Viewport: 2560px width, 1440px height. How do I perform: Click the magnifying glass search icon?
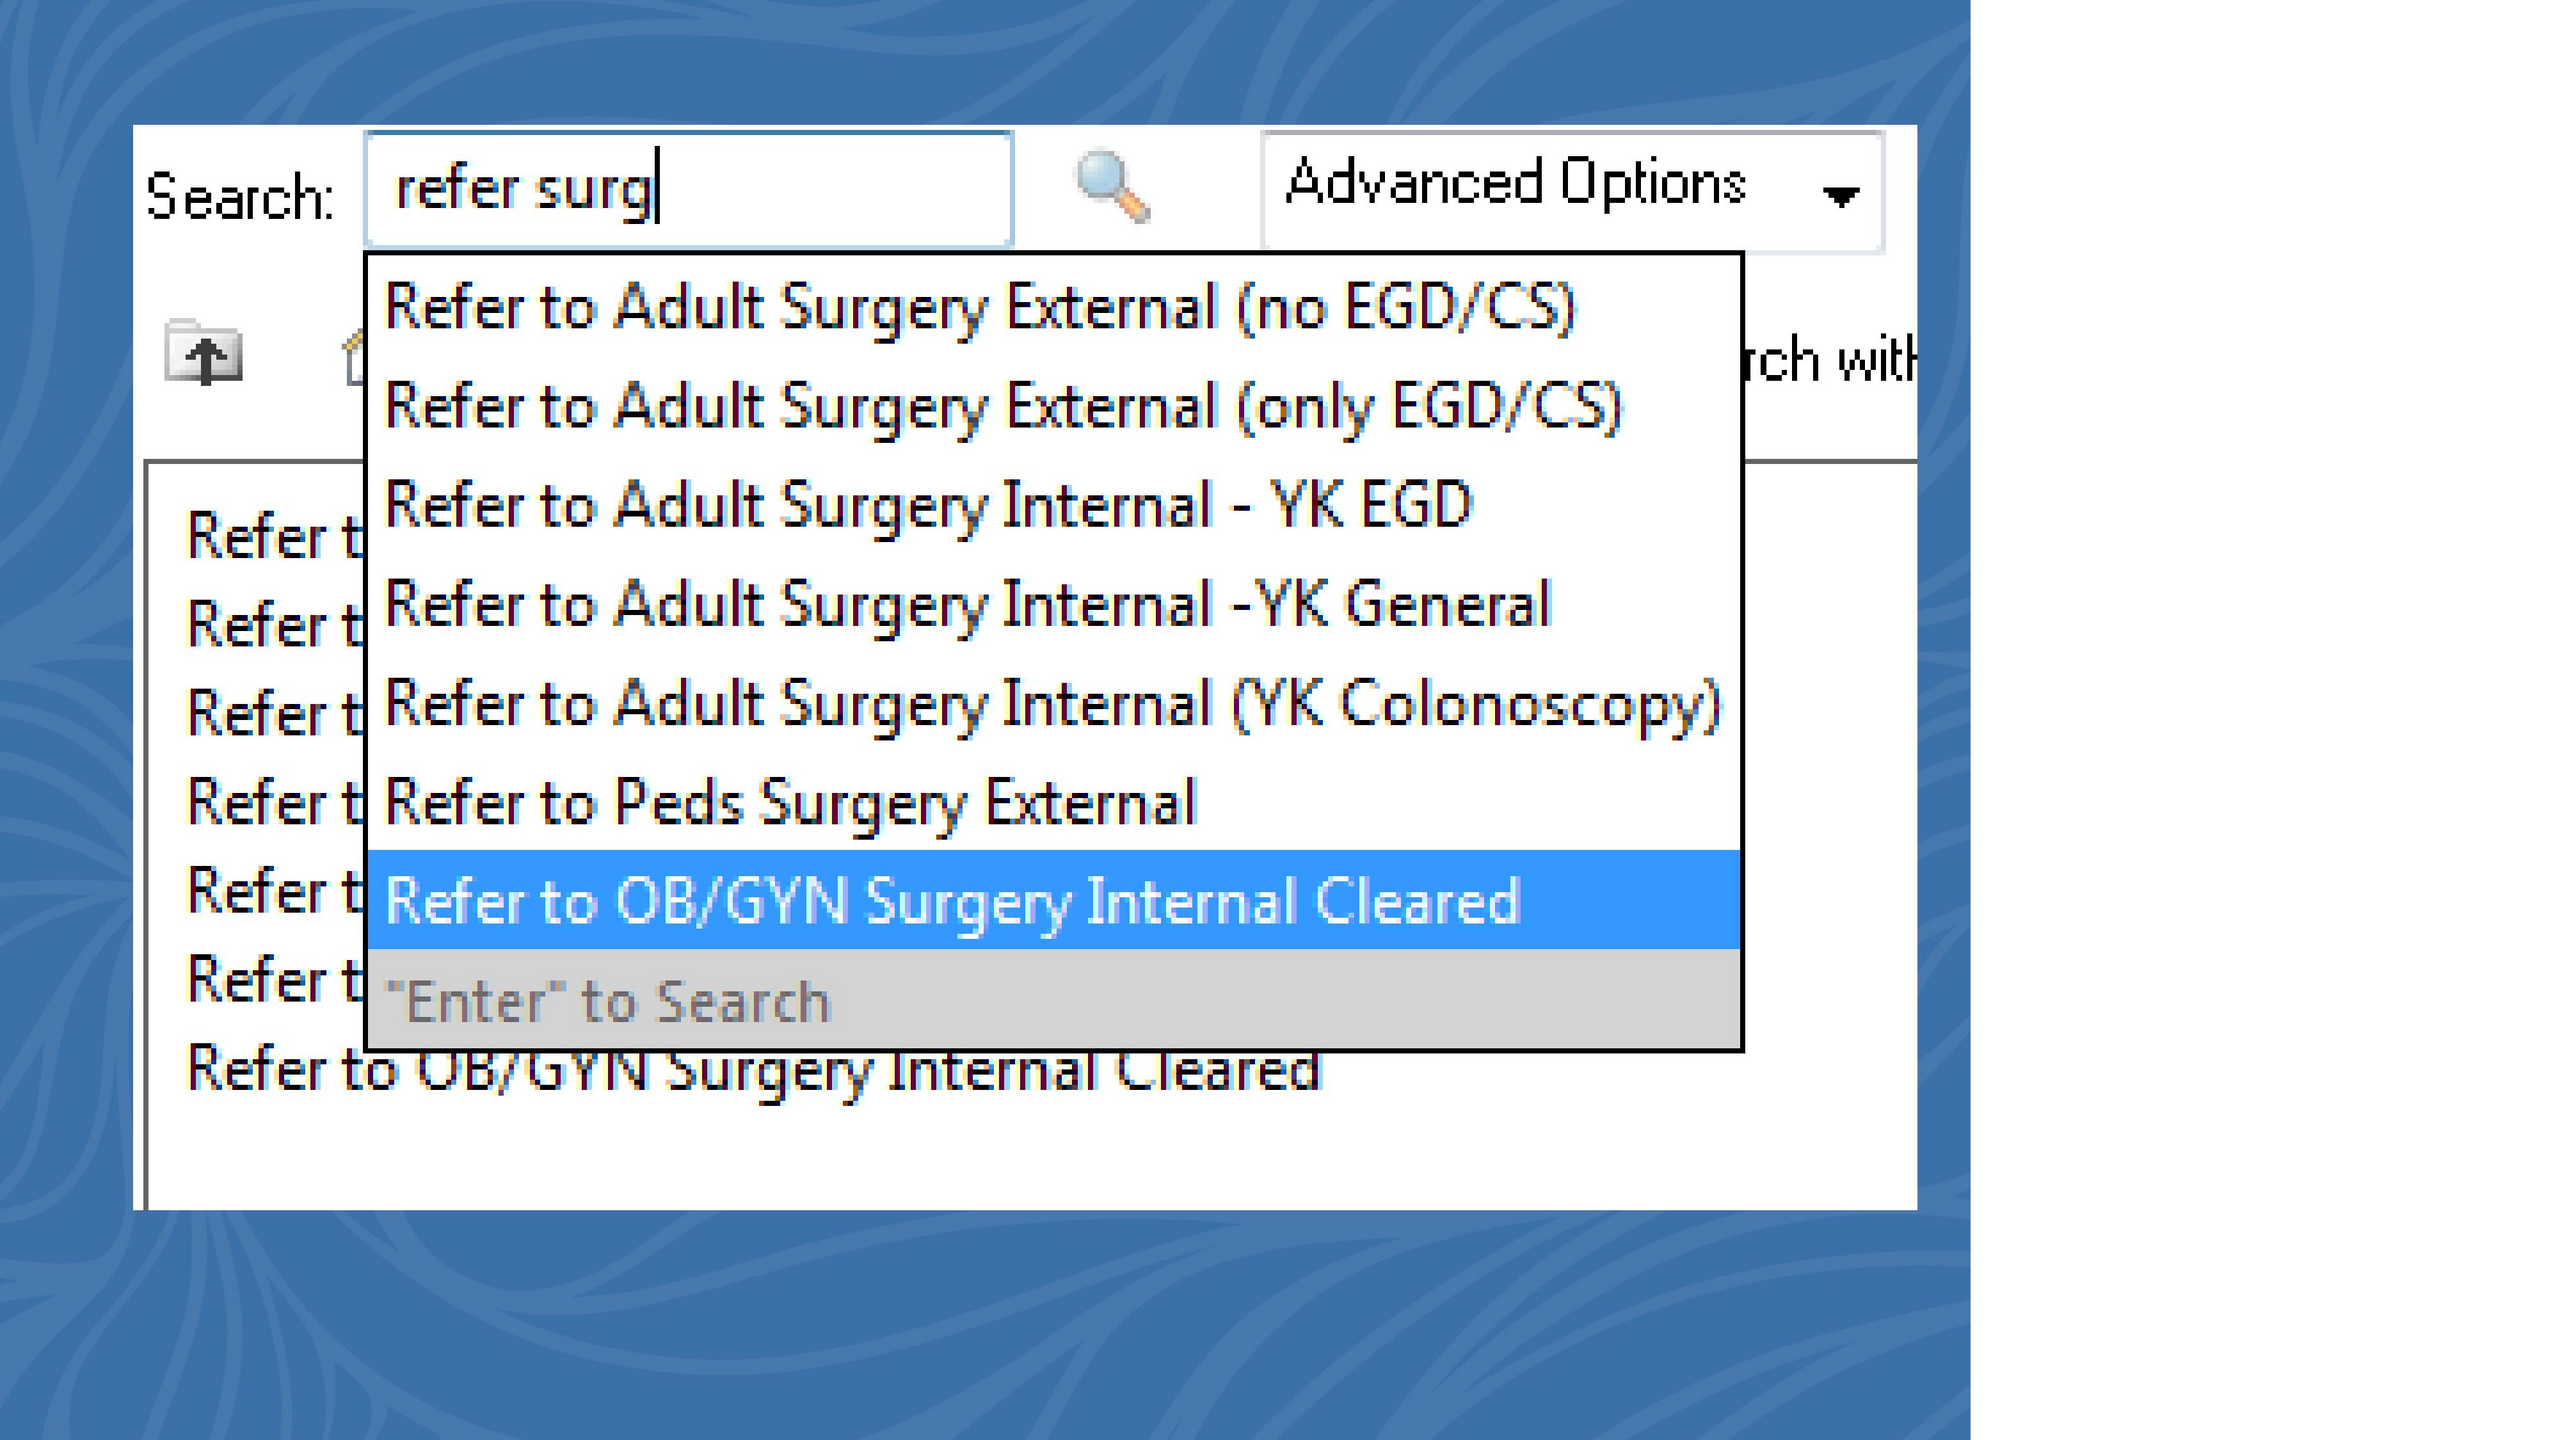(1112, 187)
